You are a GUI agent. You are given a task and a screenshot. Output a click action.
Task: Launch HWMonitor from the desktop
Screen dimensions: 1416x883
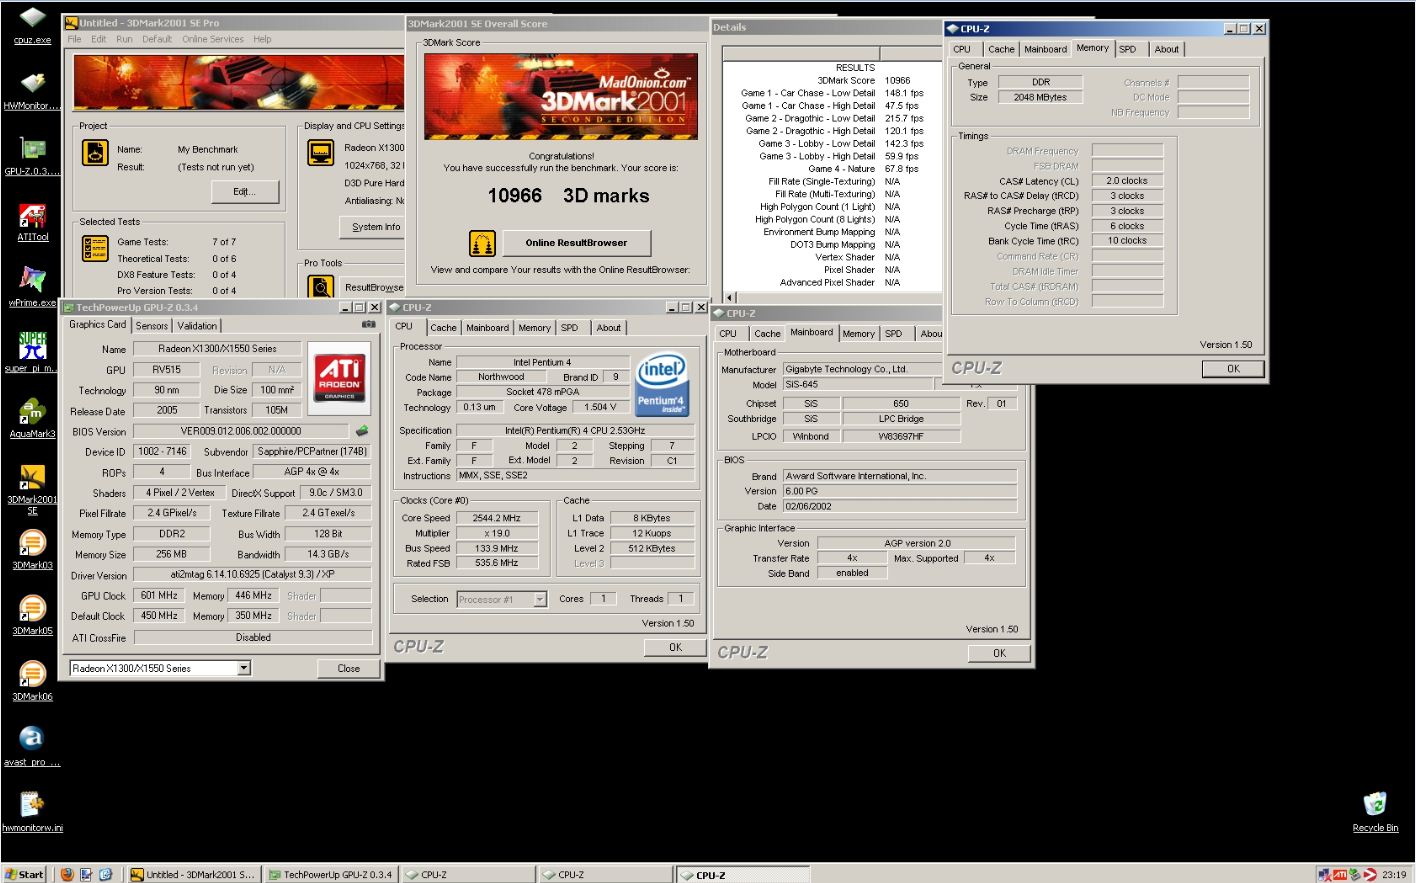32,91
